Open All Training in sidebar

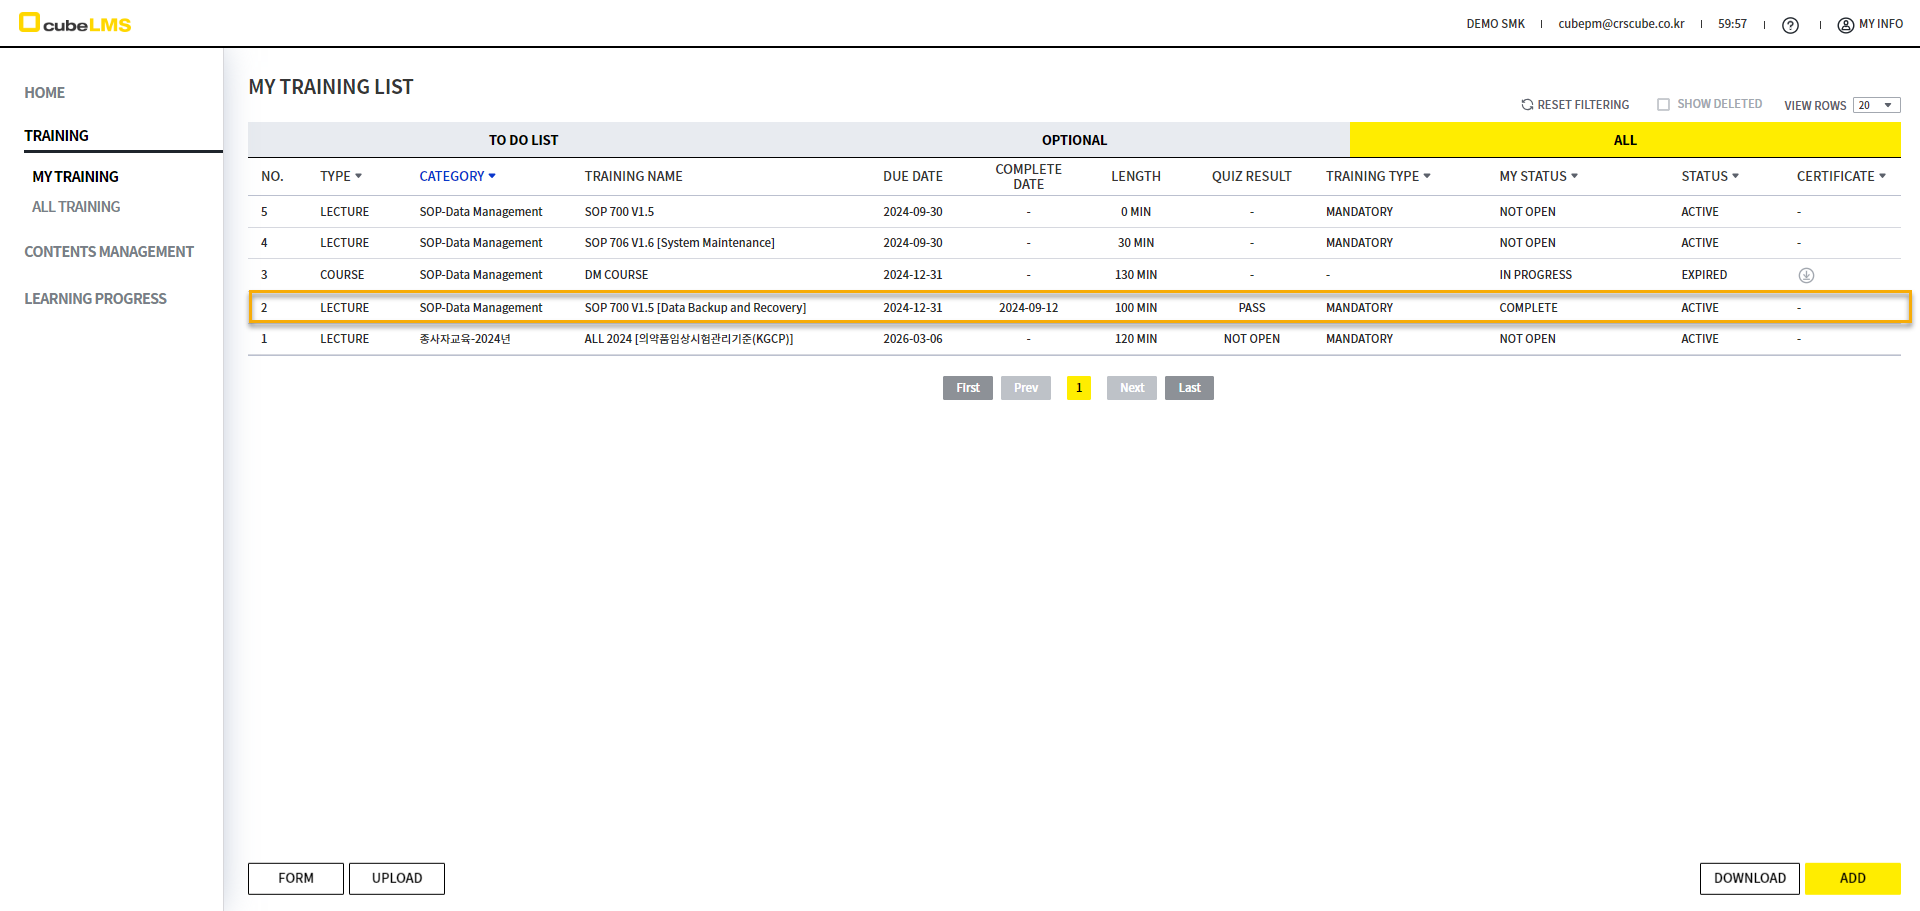tap(76, 207)
